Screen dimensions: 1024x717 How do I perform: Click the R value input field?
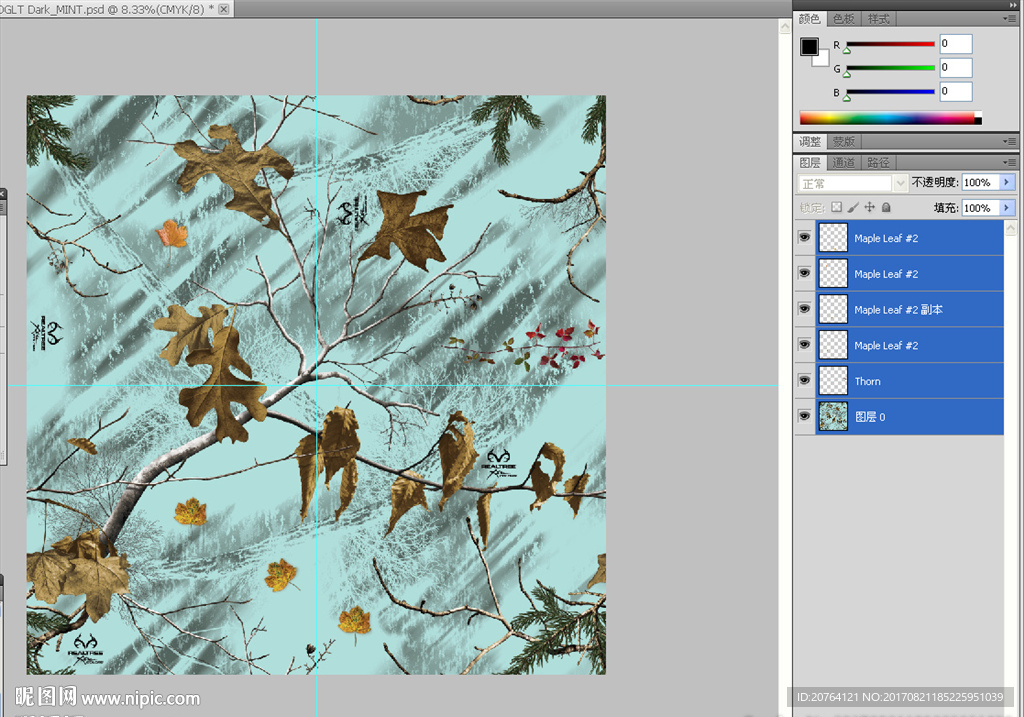[955, 44]
